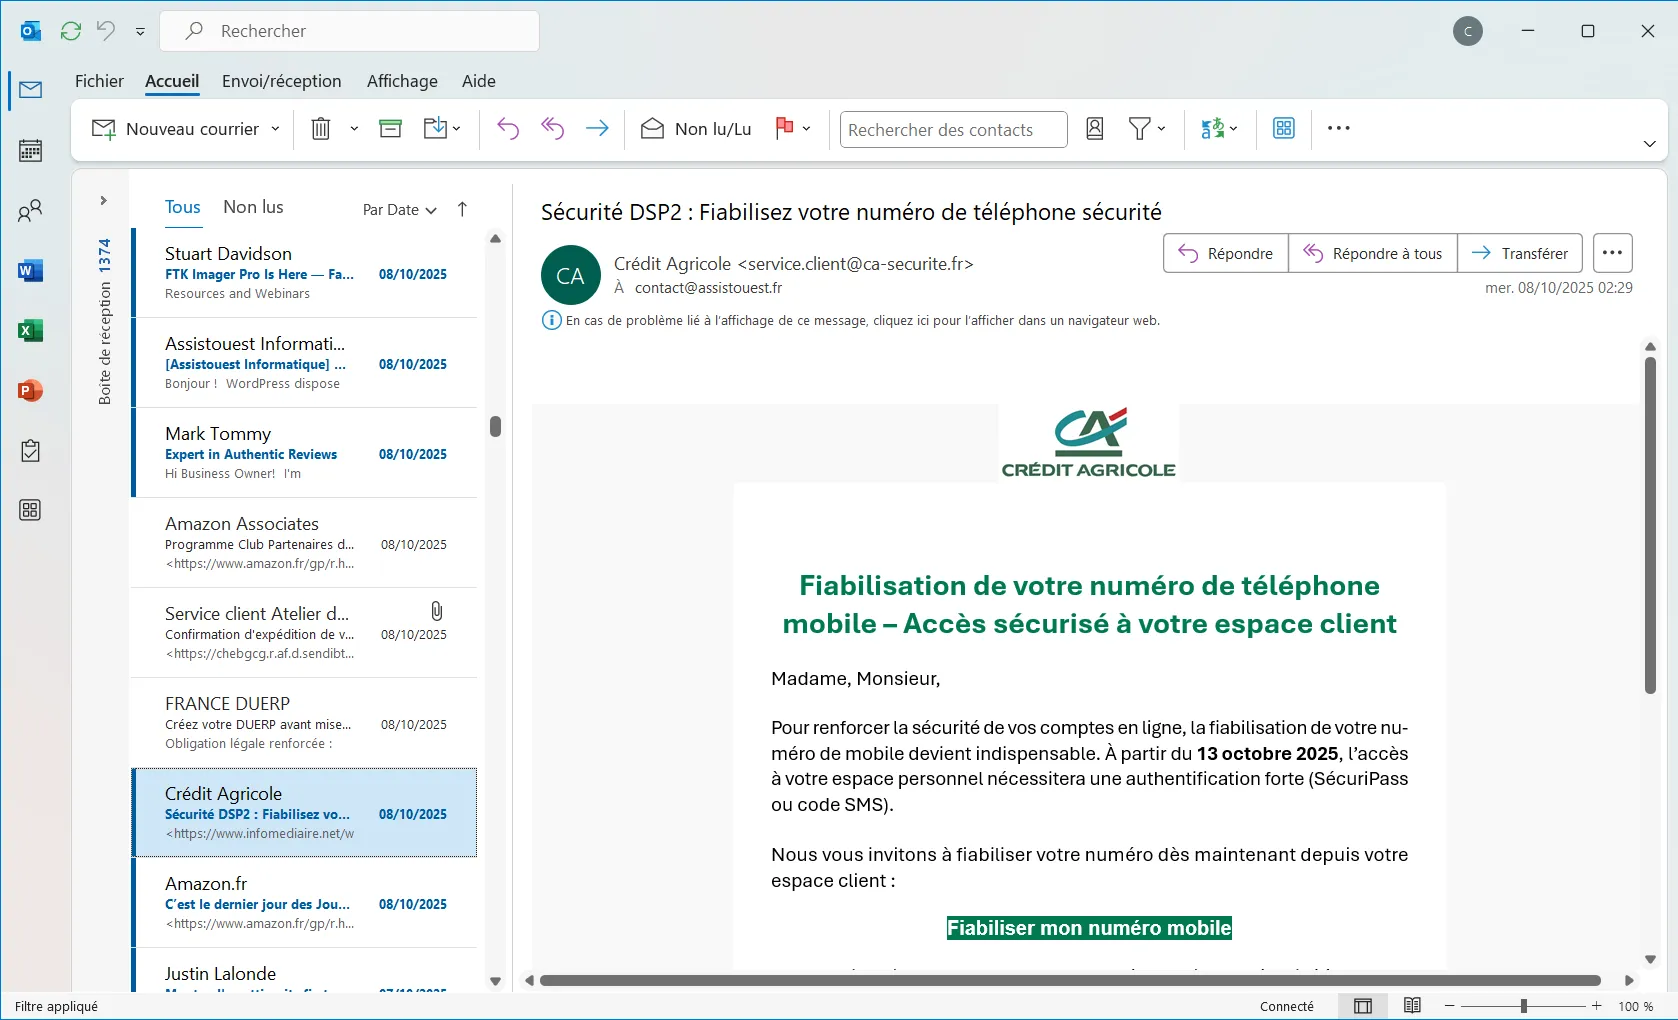Open PowerPoint from the sidebar

click(x=30, y=391)
